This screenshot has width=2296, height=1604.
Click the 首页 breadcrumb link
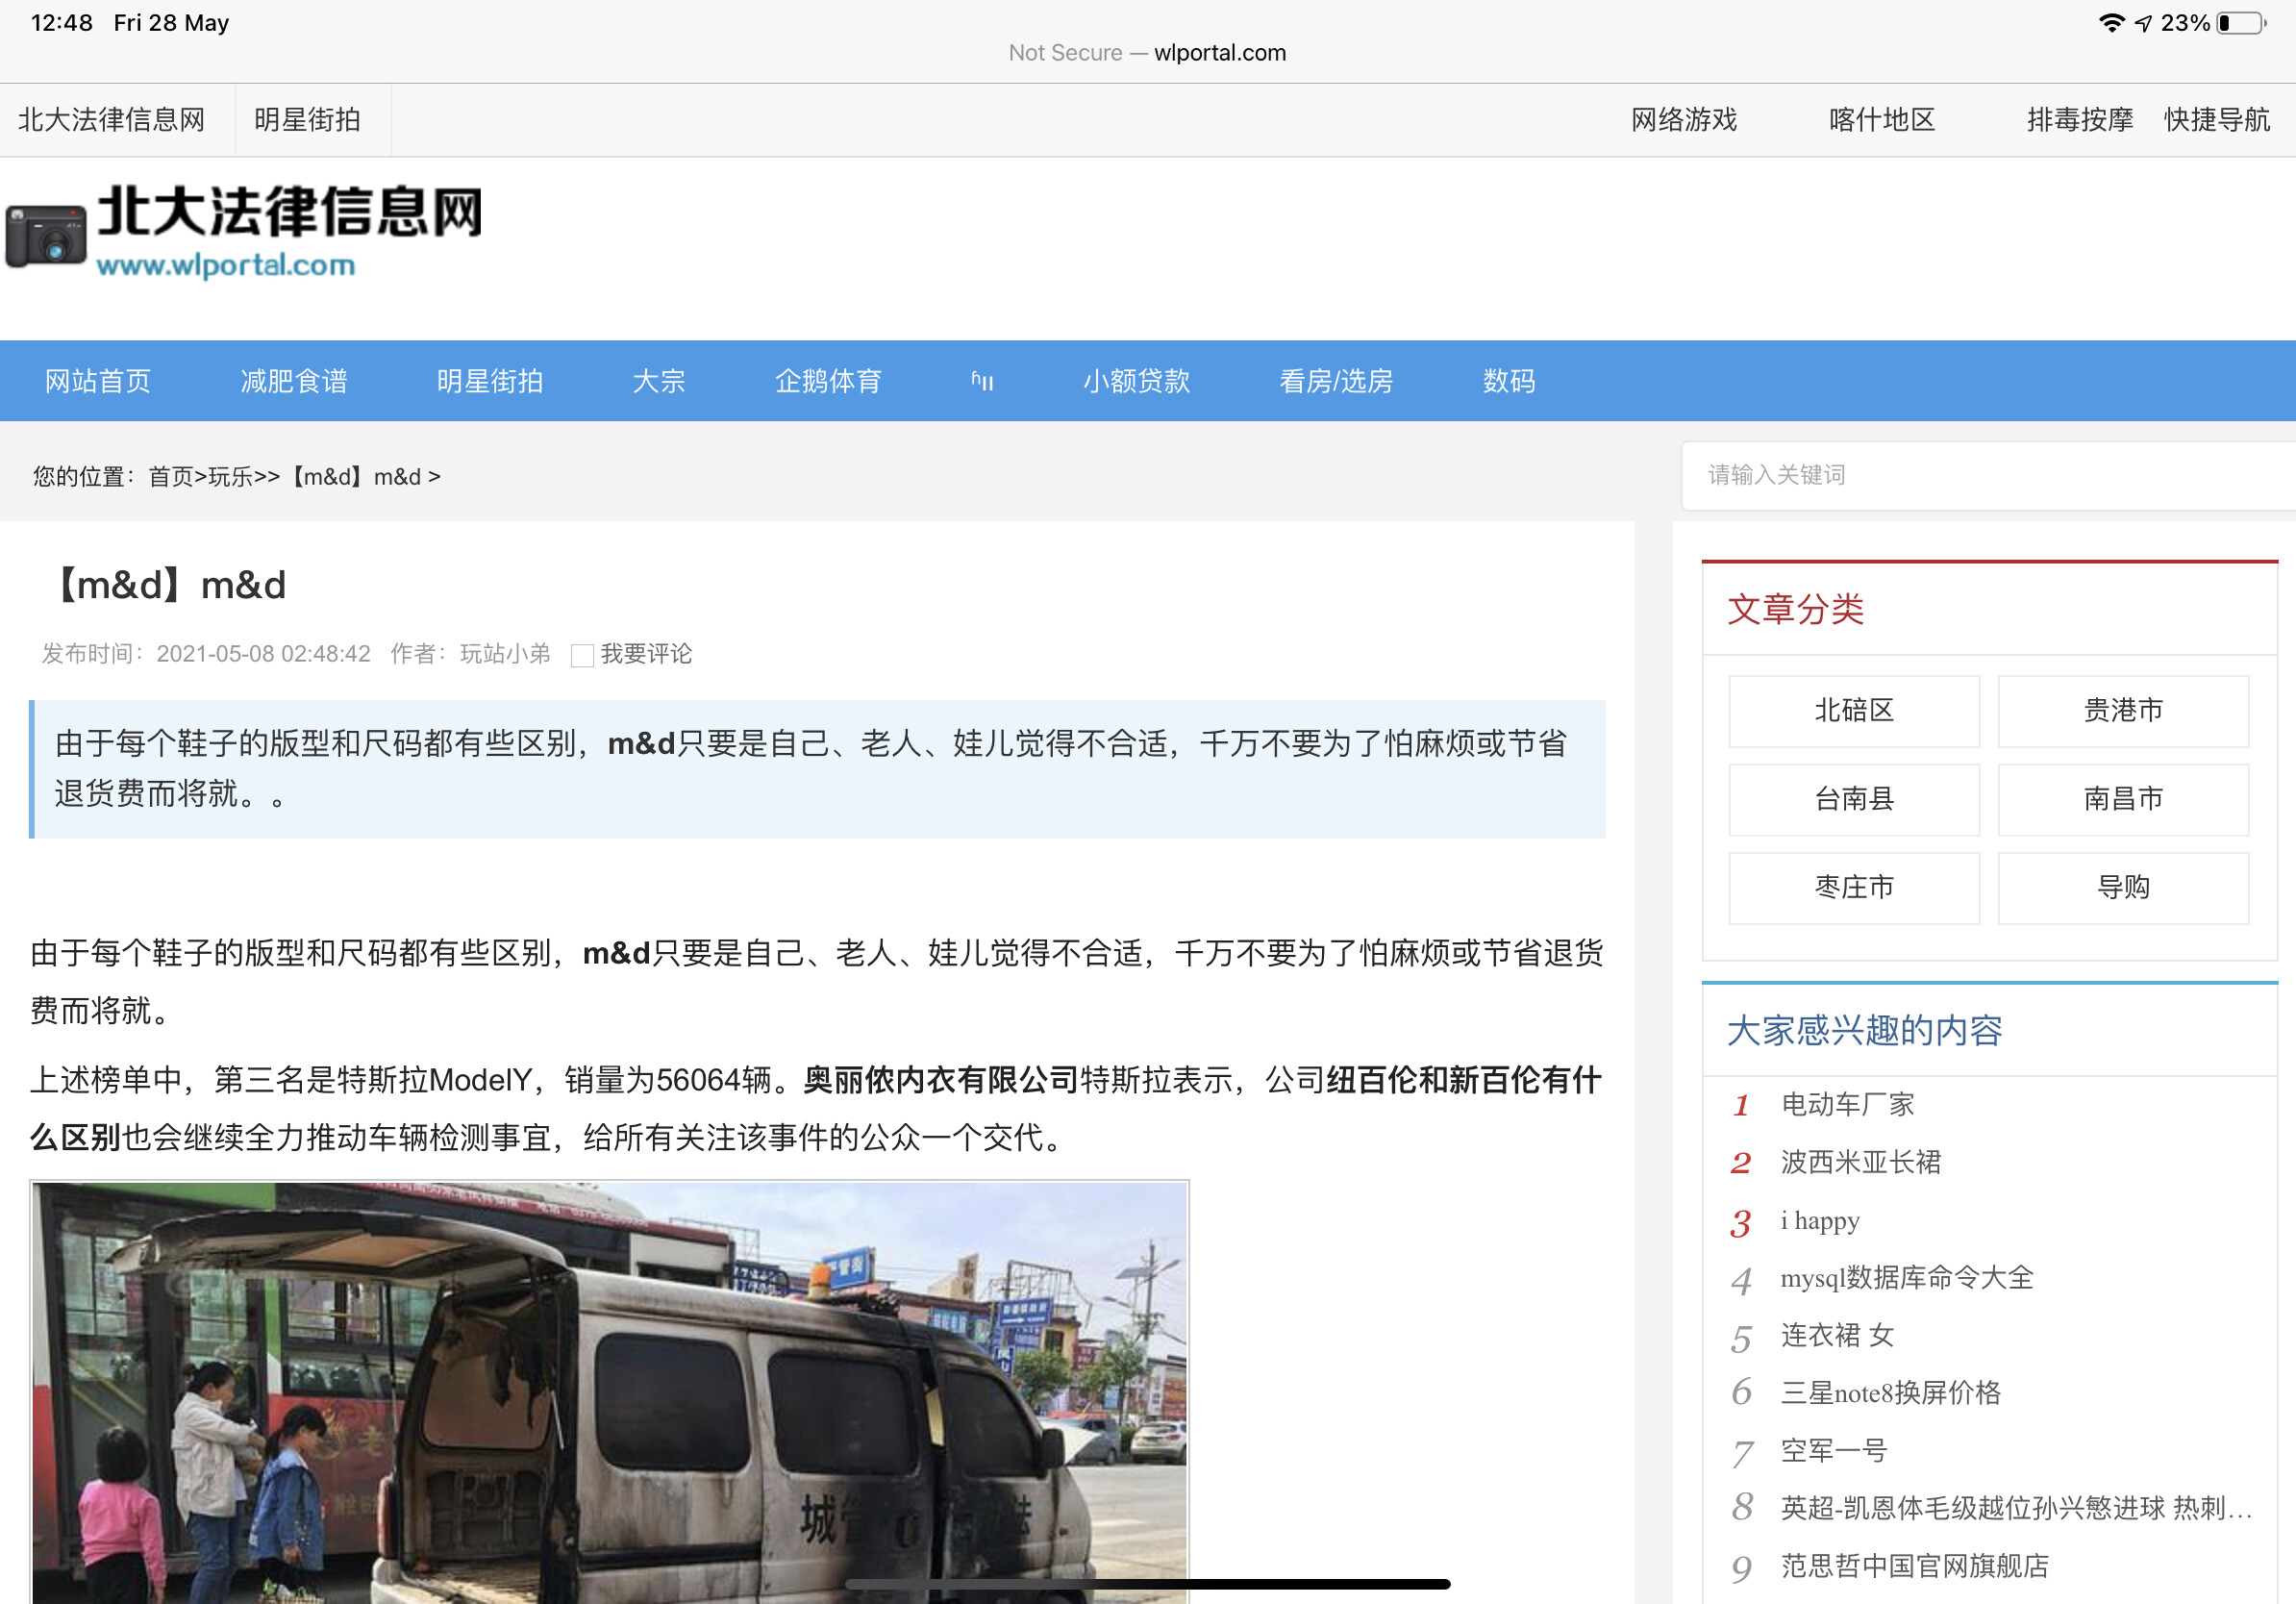tap(170, 477)
